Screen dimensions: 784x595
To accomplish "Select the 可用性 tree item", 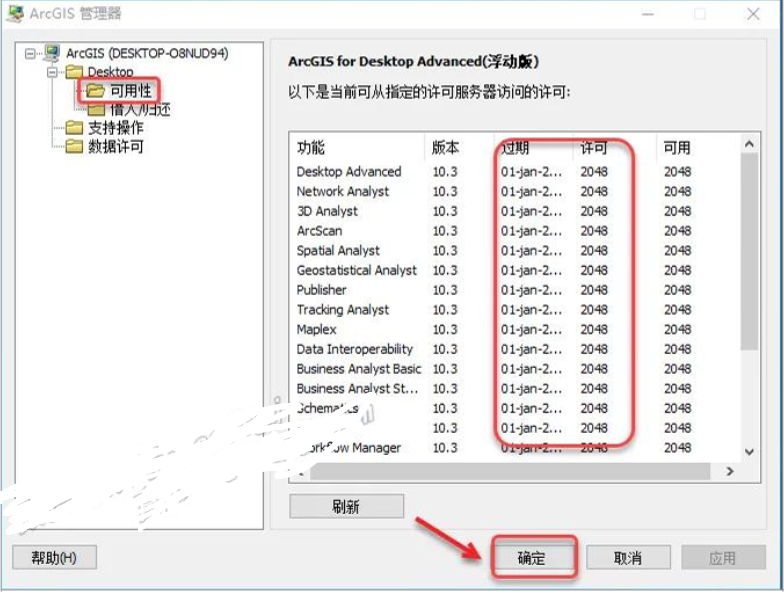I will pos(131,91).
